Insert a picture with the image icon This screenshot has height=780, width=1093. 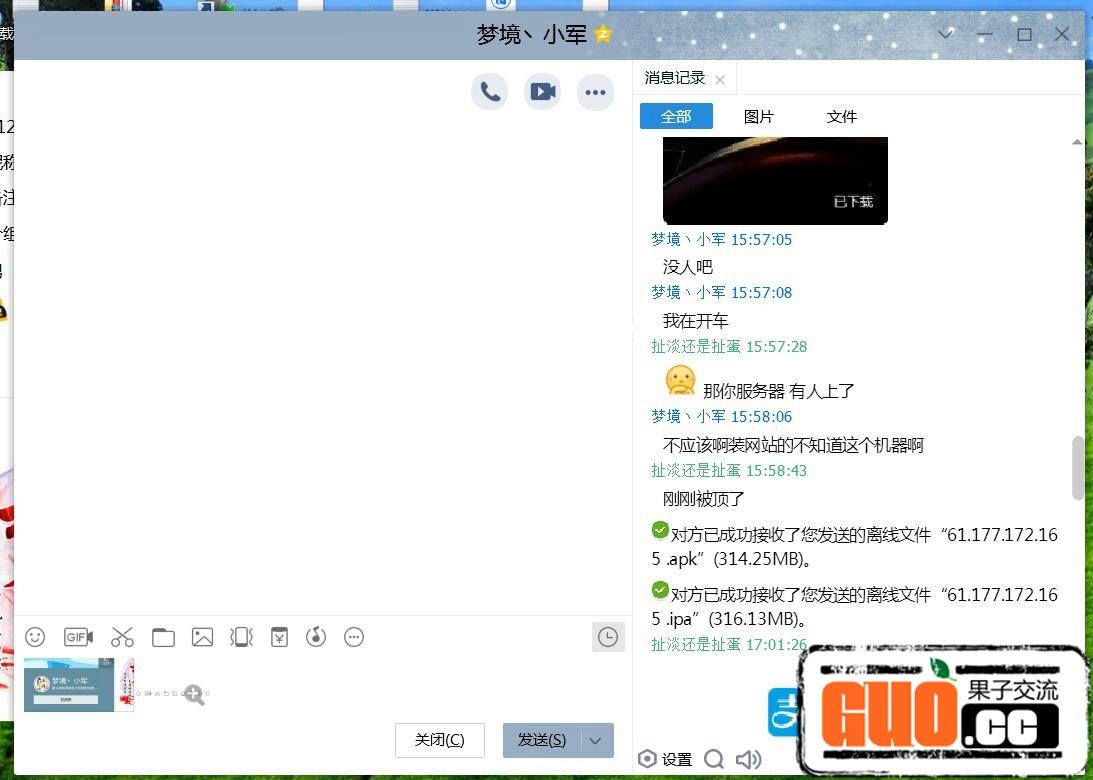[203, 637]
